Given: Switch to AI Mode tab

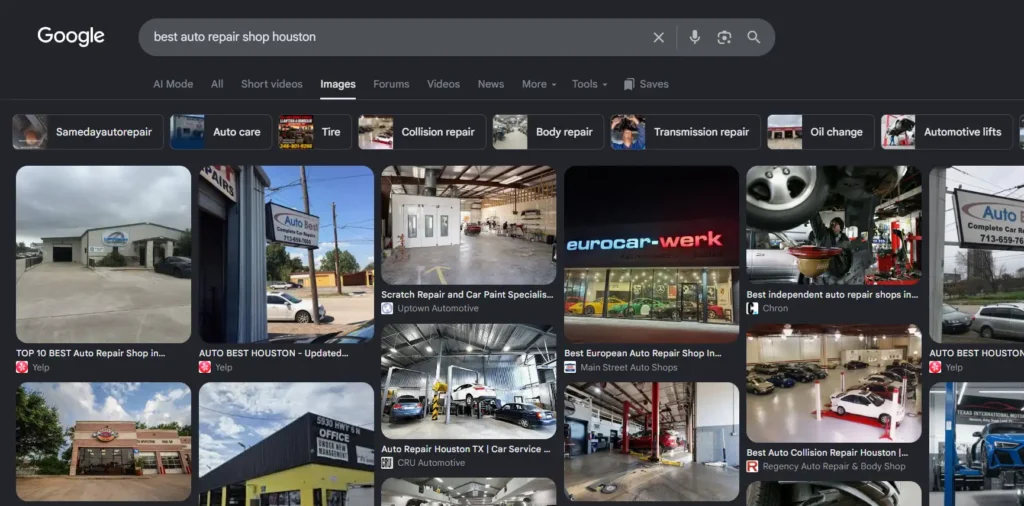Looking at the screenshot, I should [173, 84].
